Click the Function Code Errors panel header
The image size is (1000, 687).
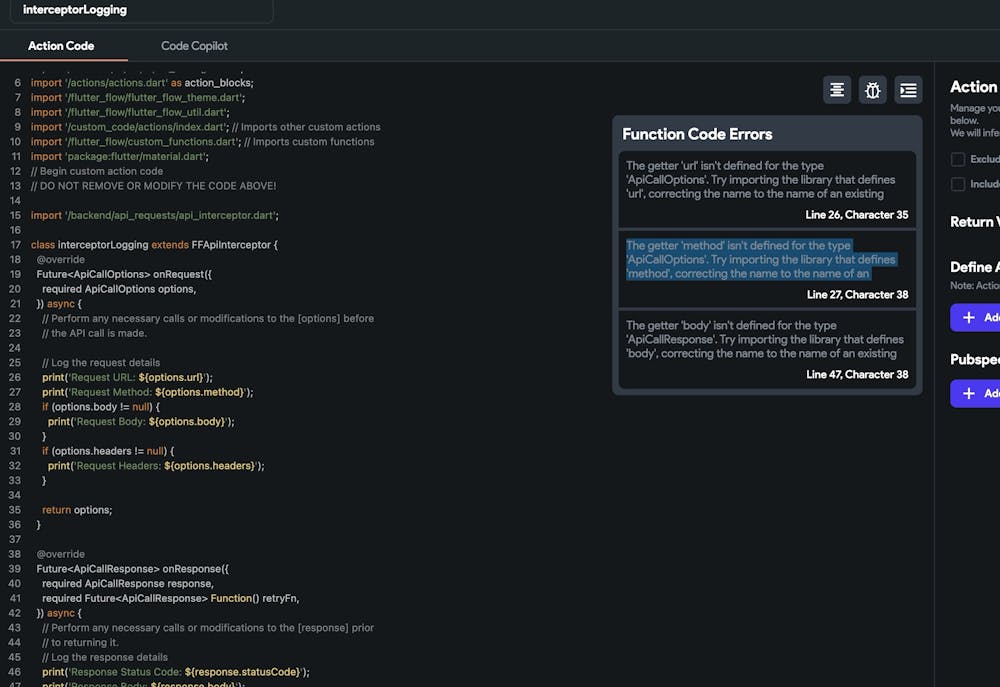pyautogui.click(x=700, y=133)
